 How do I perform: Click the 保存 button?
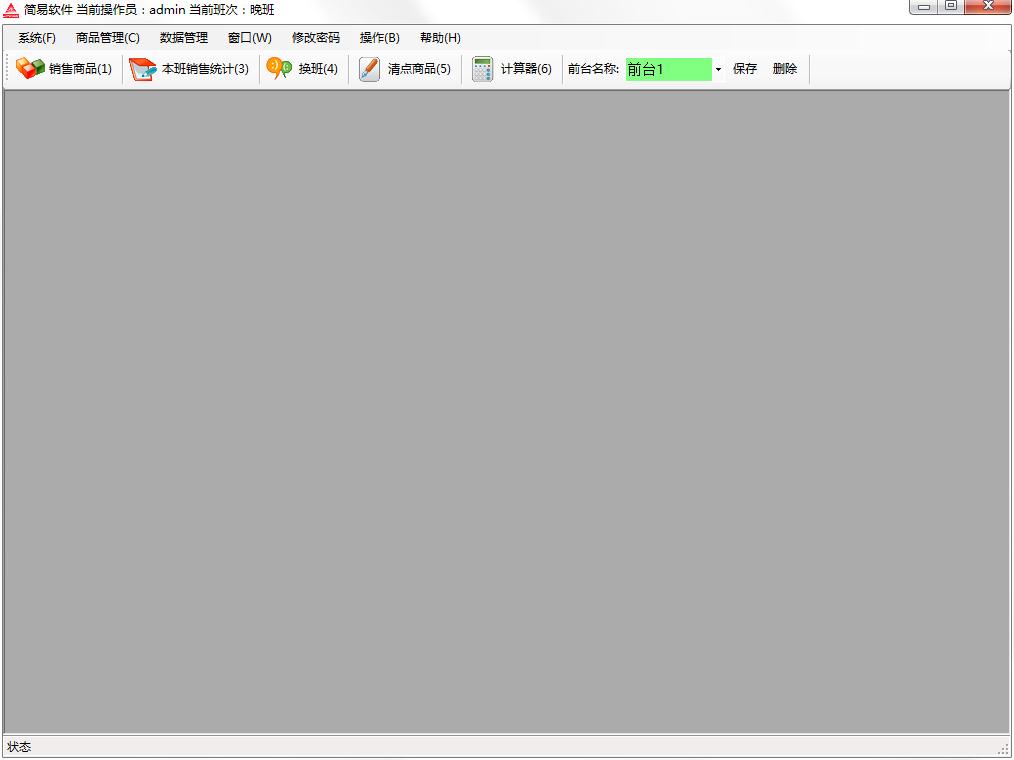click(745, 69)
